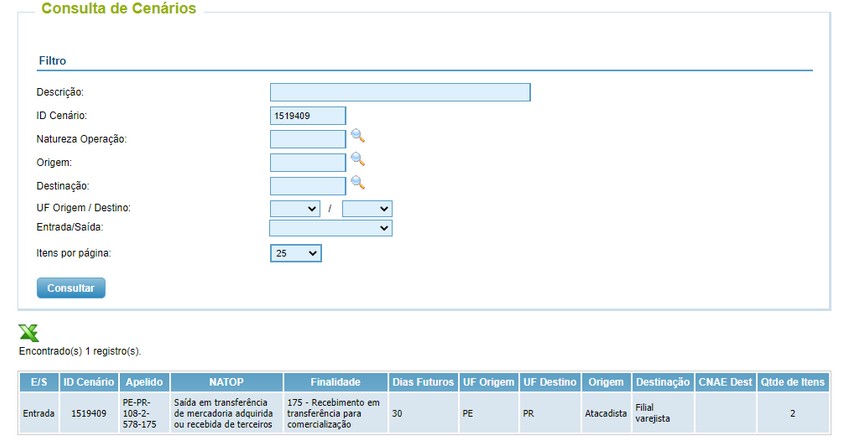Screen dimensions: 853x444
Task: Open Natureza Operação search magnifier
Action: 357,135
